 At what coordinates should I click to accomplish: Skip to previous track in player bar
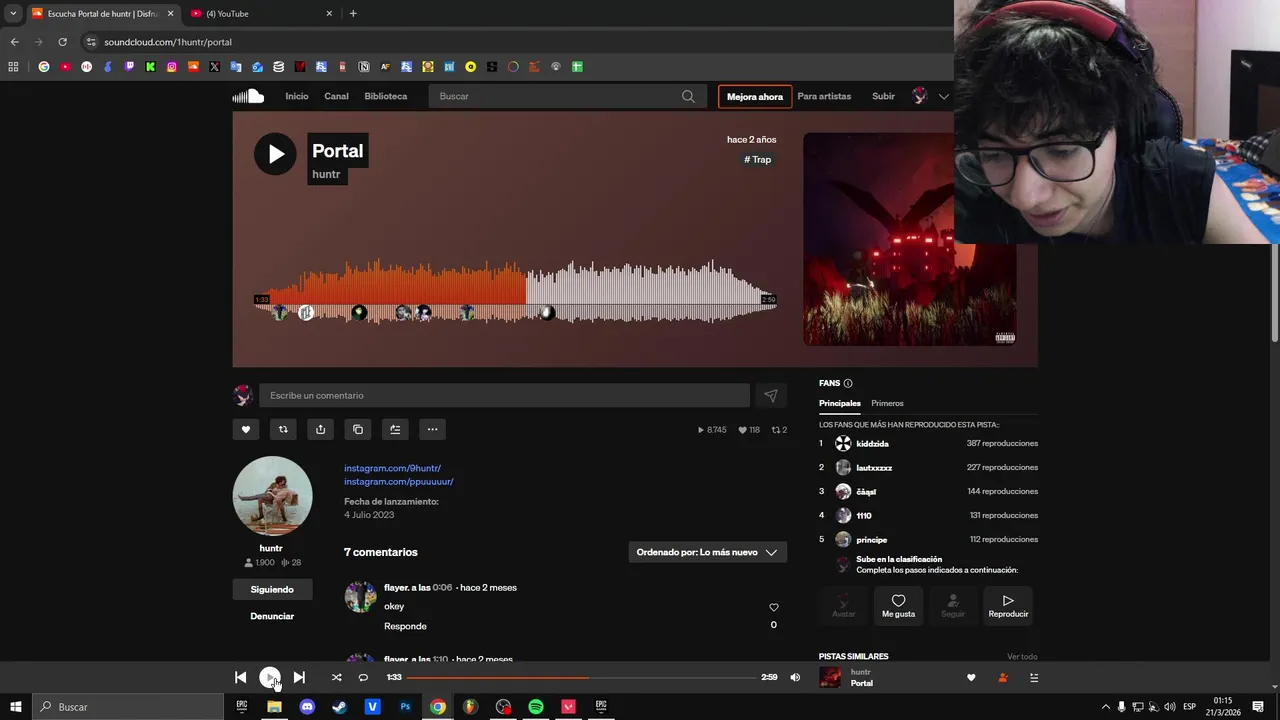pyautogui.click(x=240, y=677)
